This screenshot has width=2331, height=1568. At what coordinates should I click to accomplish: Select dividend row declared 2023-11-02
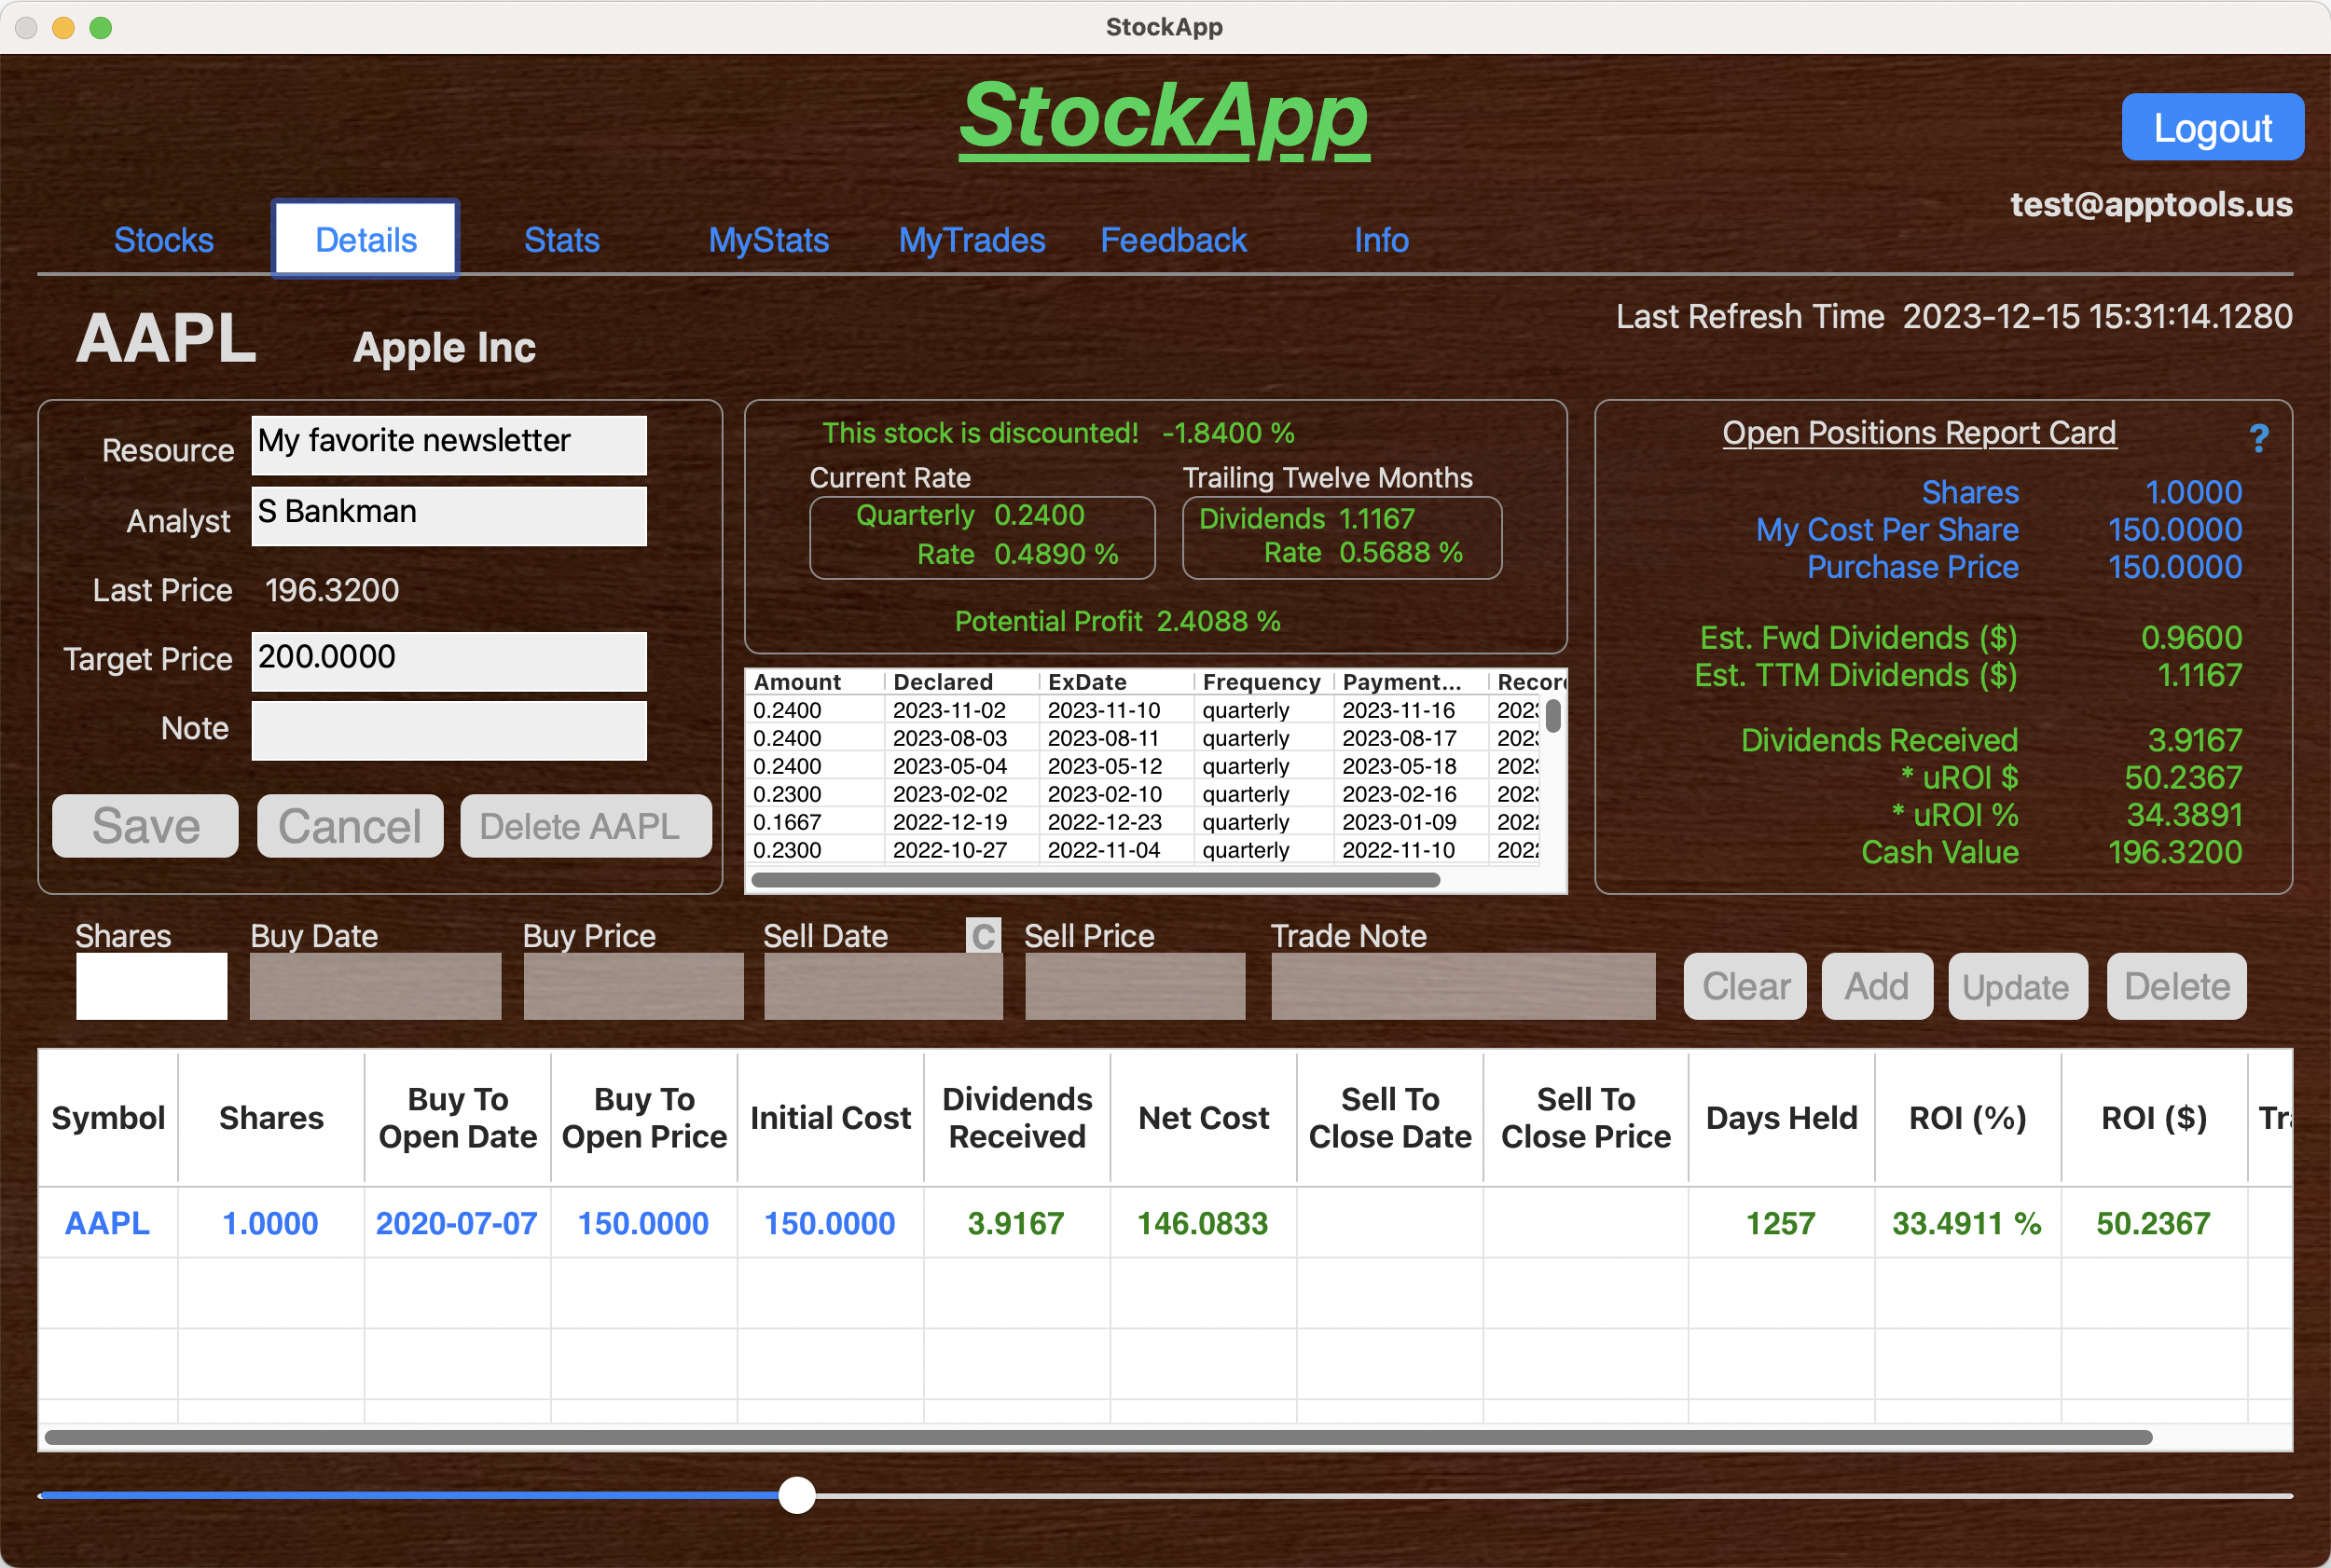(1144, 710)
